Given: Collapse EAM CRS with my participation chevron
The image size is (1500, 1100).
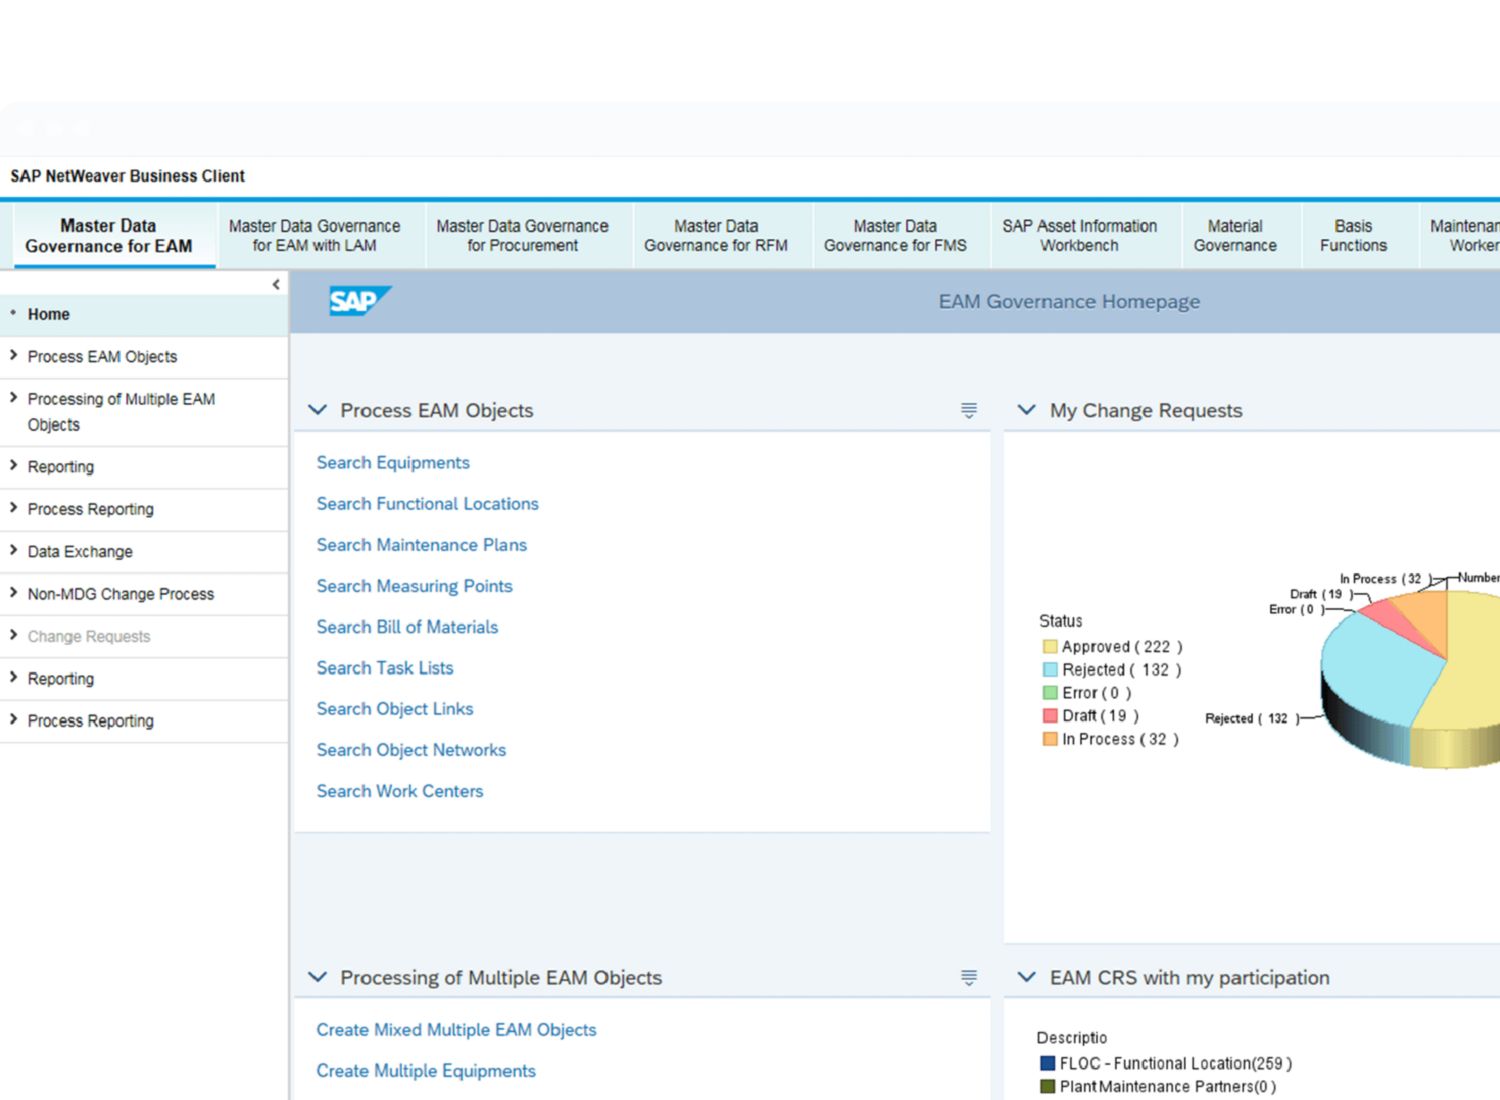Looking at the screenshot, I should coord(1026,977).
